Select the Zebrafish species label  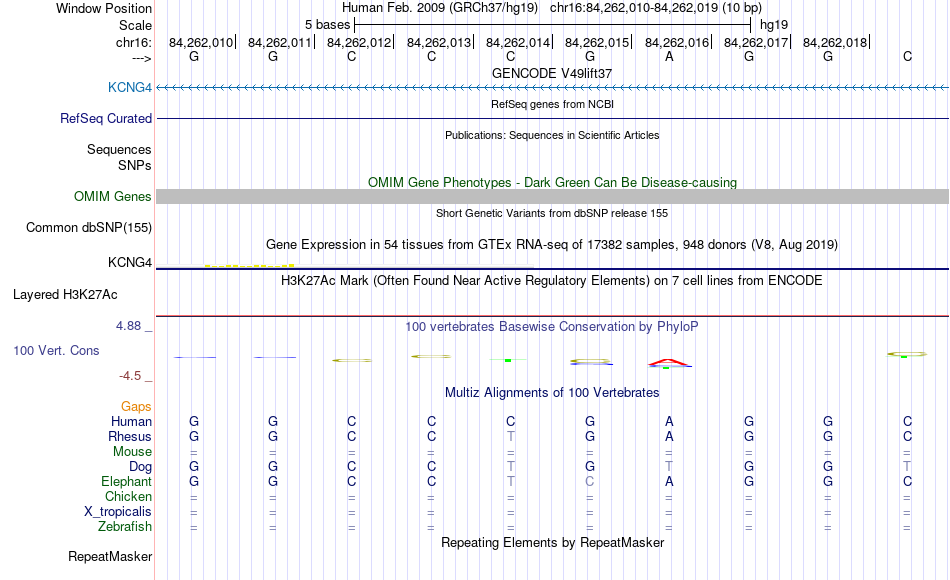coord(125,527)
